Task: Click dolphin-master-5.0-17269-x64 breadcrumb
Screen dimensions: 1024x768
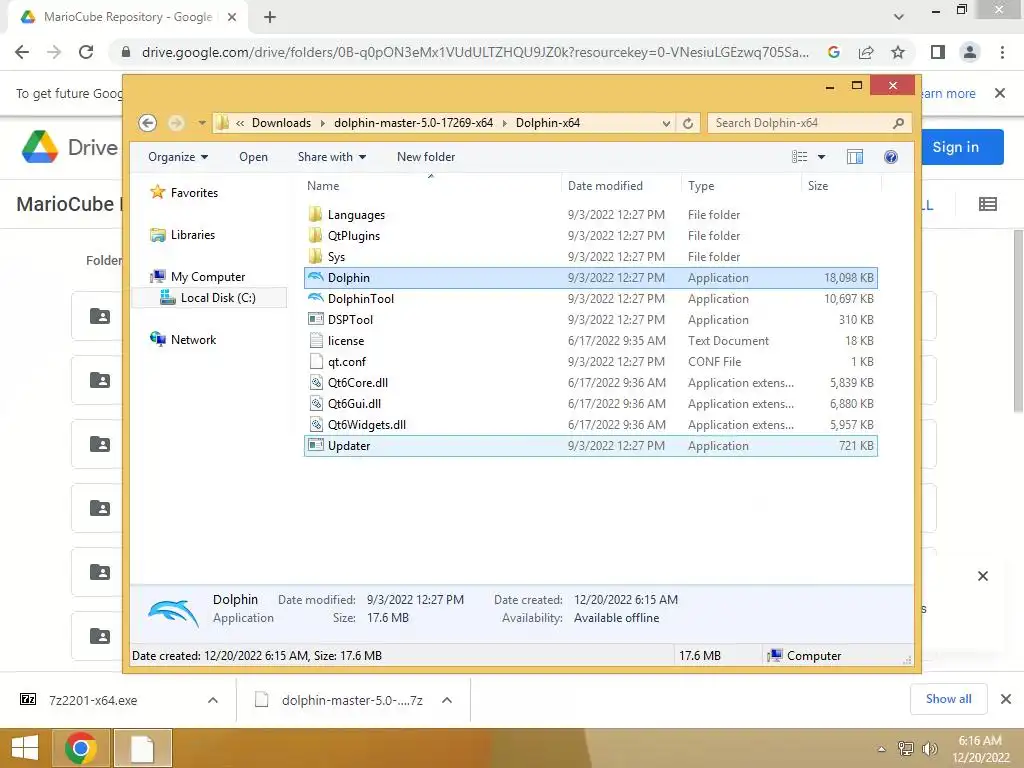Action: pyautogui.click(x=413, y=123)
